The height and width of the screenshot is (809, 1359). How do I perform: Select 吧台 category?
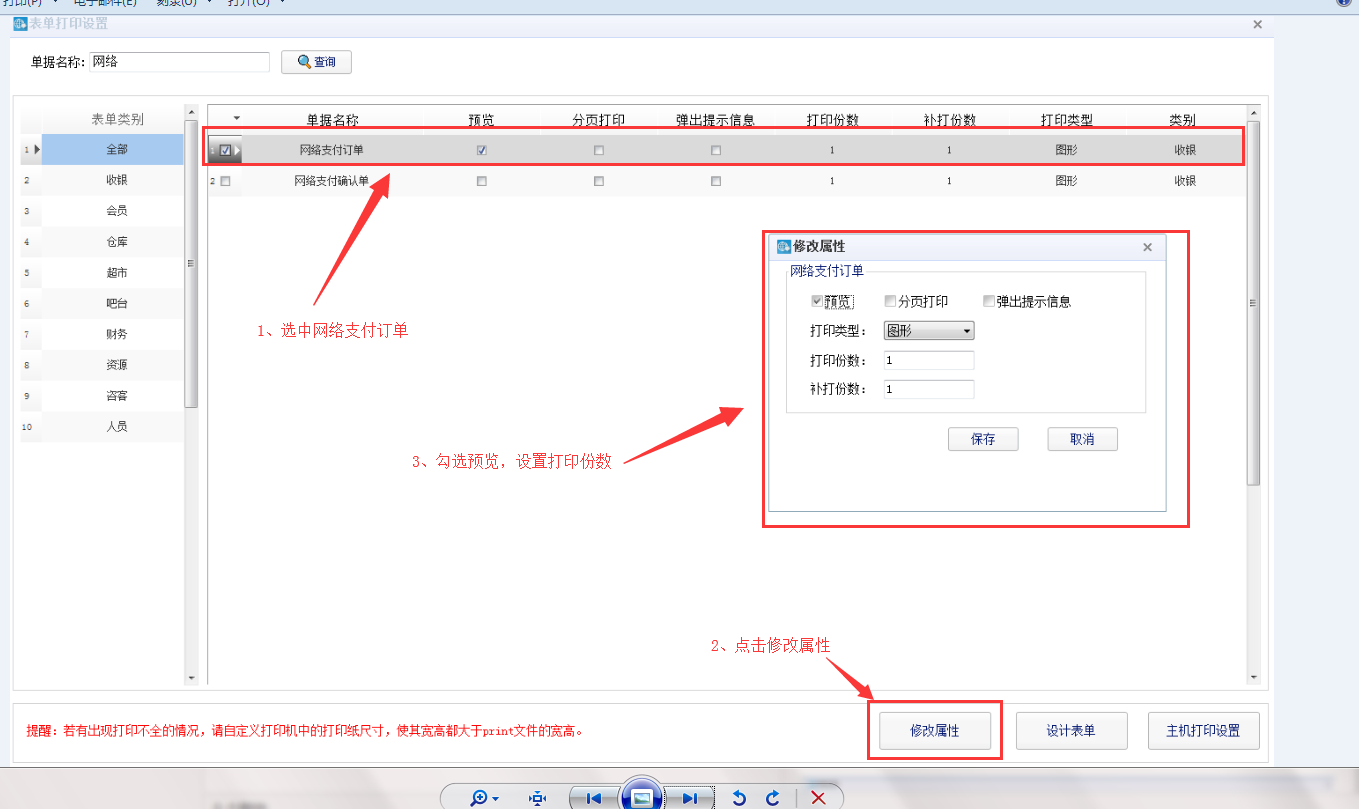coord(113,304)
